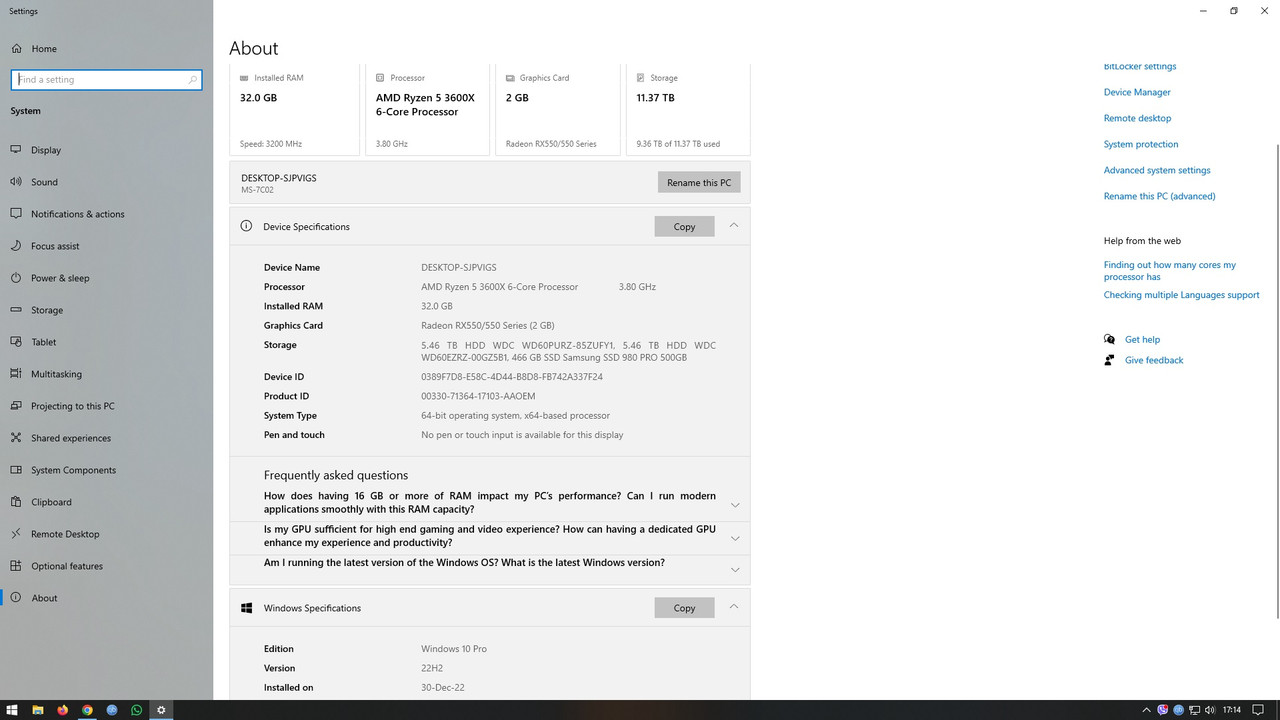Screen dimensions: 1280x720
Task: Click the Windows Start button
Action: 12,710
